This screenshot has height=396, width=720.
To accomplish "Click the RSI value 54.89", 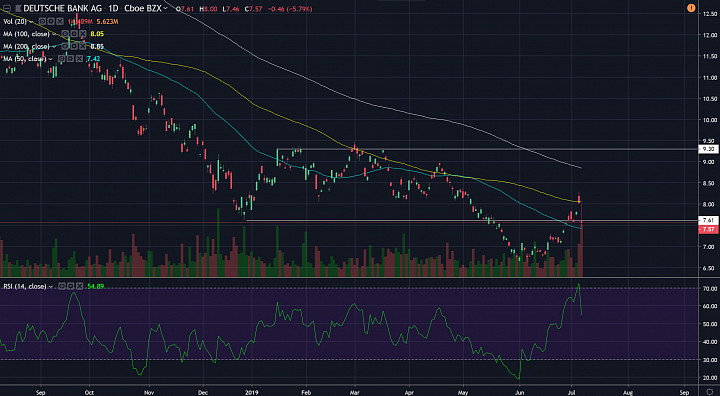I will (96, 286).
